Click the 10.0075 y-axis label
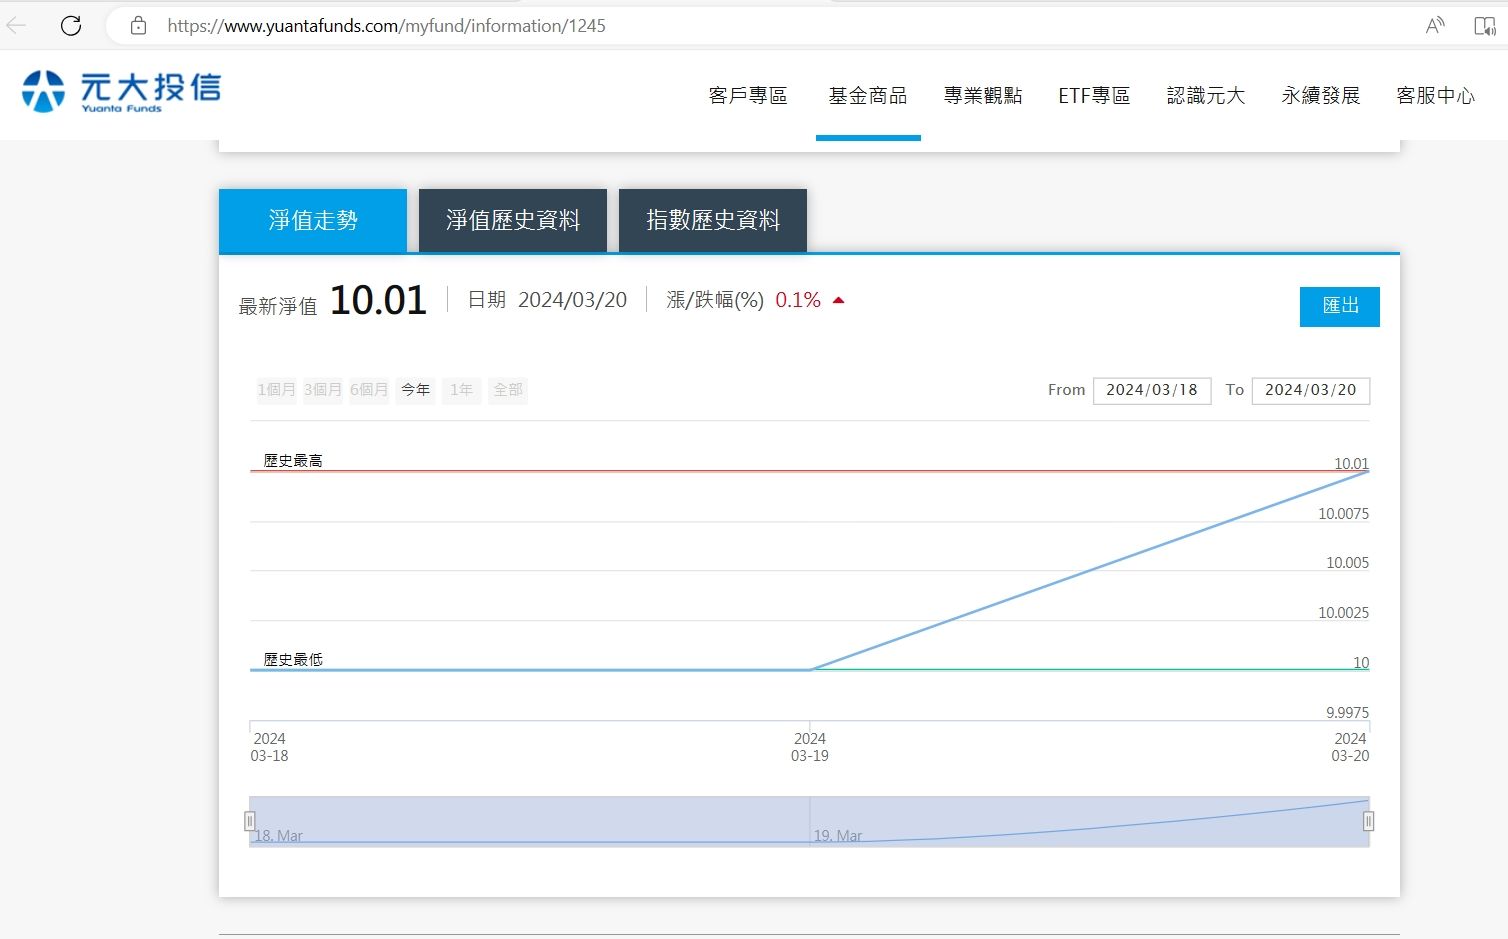The image size is (1508, 939). coord(1343,514)
